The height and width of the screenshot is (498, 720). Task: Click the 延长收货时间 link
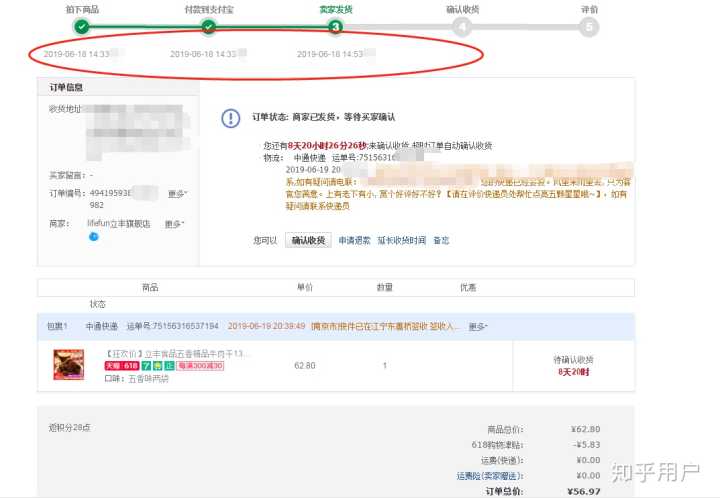pos(402,240)
